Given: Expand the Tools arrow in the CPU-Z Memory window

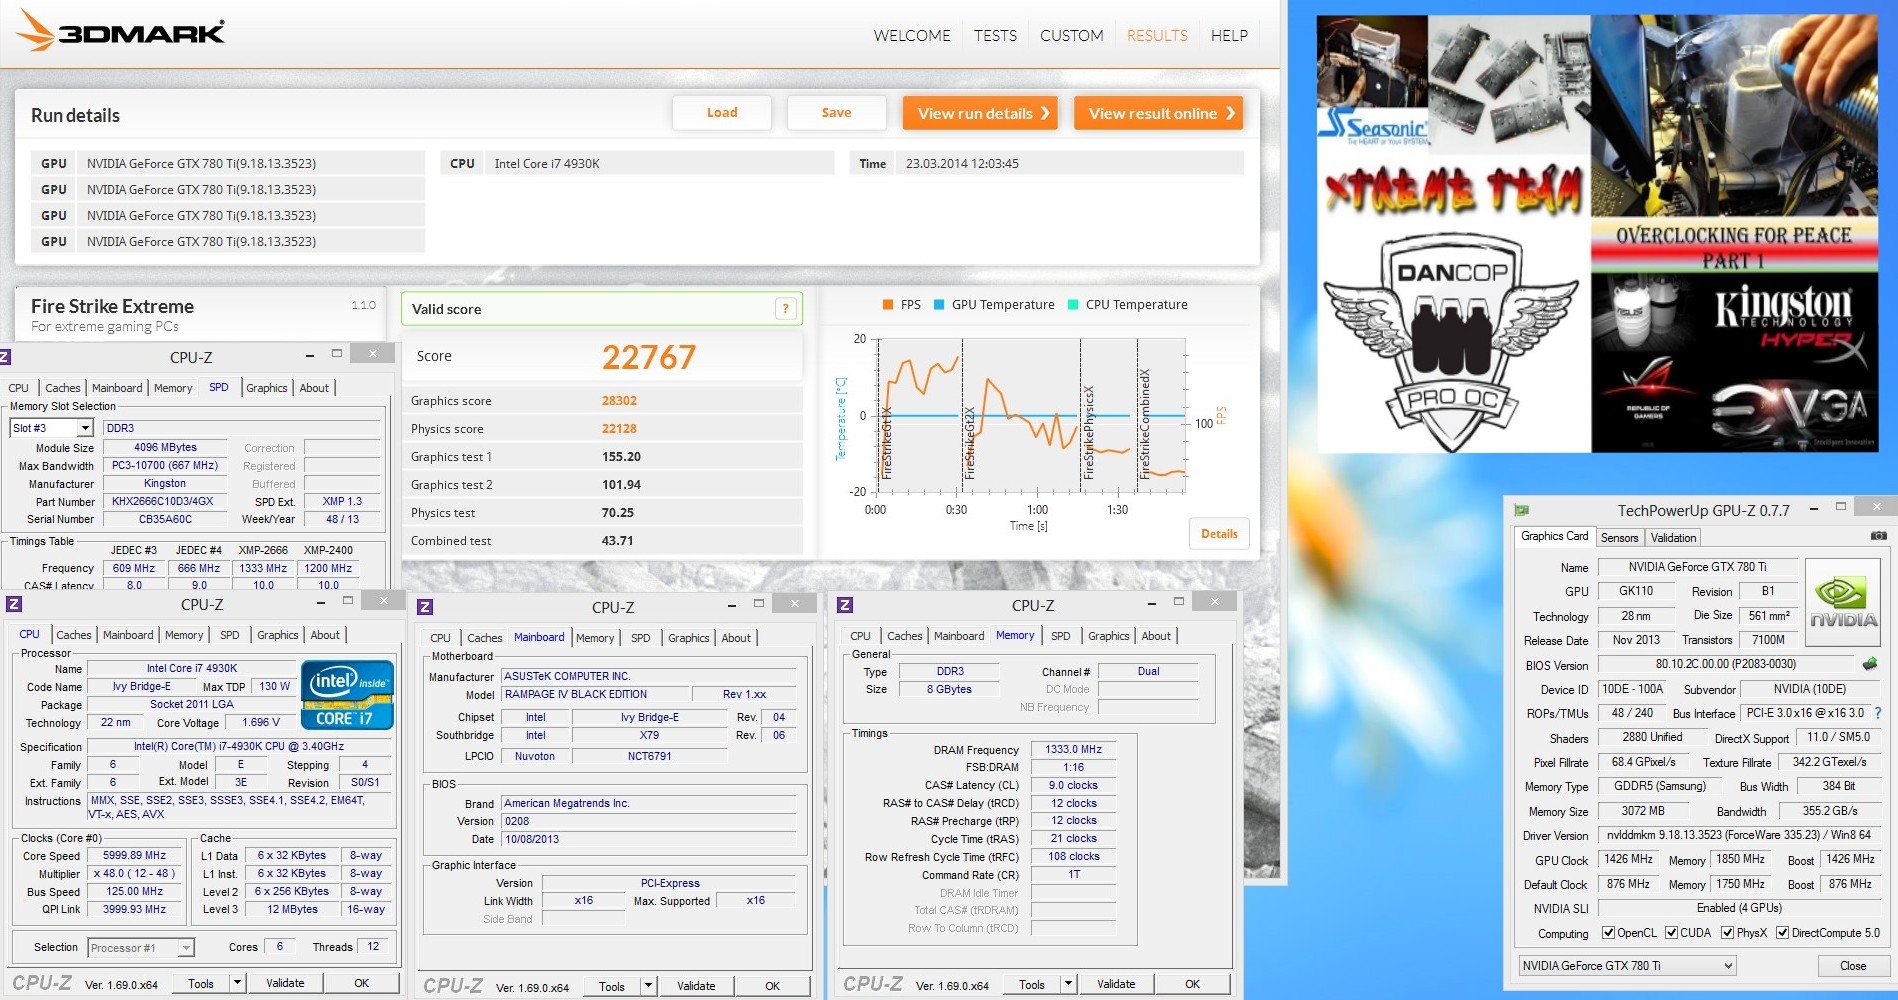Looking at the screenshot, I should [x=1069, y=984].
